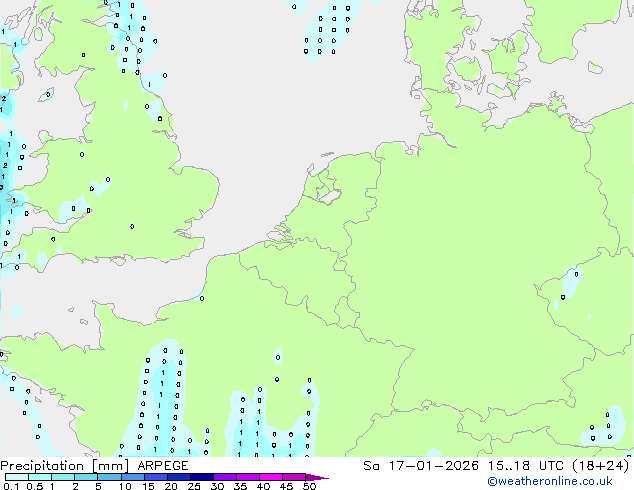Click the 0.5–1 mm legend color swatch
634x490 pixels.
tap(40, 477)
